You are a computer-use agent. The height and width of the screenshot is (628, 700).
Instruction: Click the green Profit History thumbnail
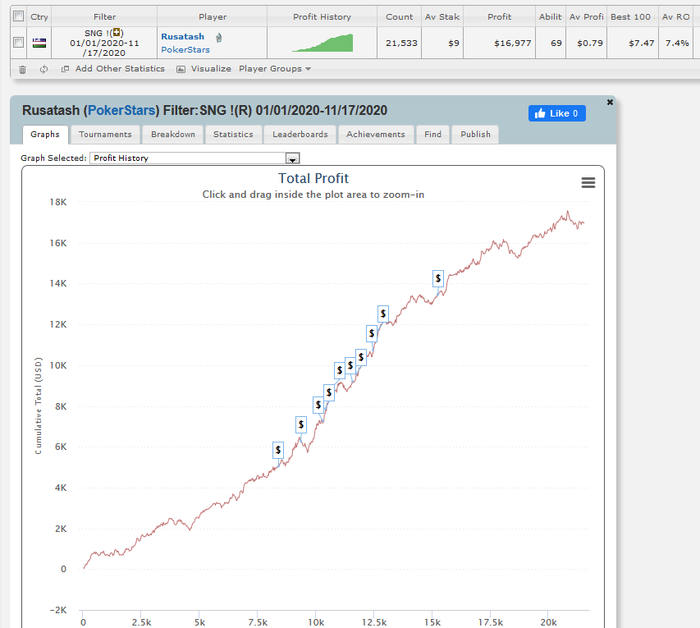point(323,43)
